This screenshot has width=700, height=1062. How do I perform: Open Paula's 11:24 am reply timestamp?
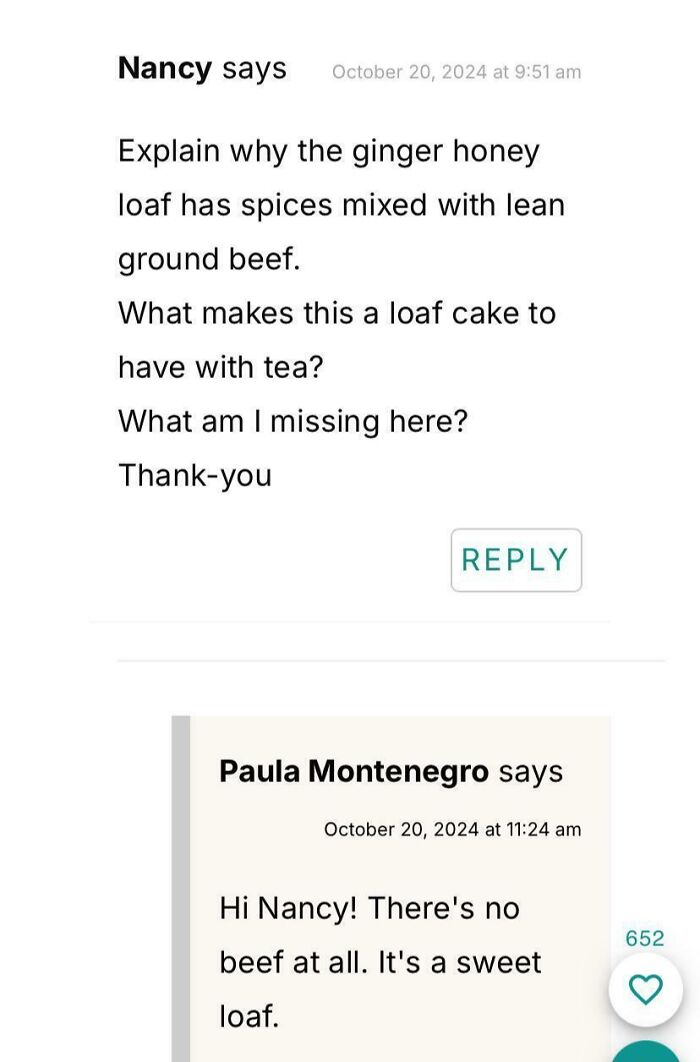452,829
